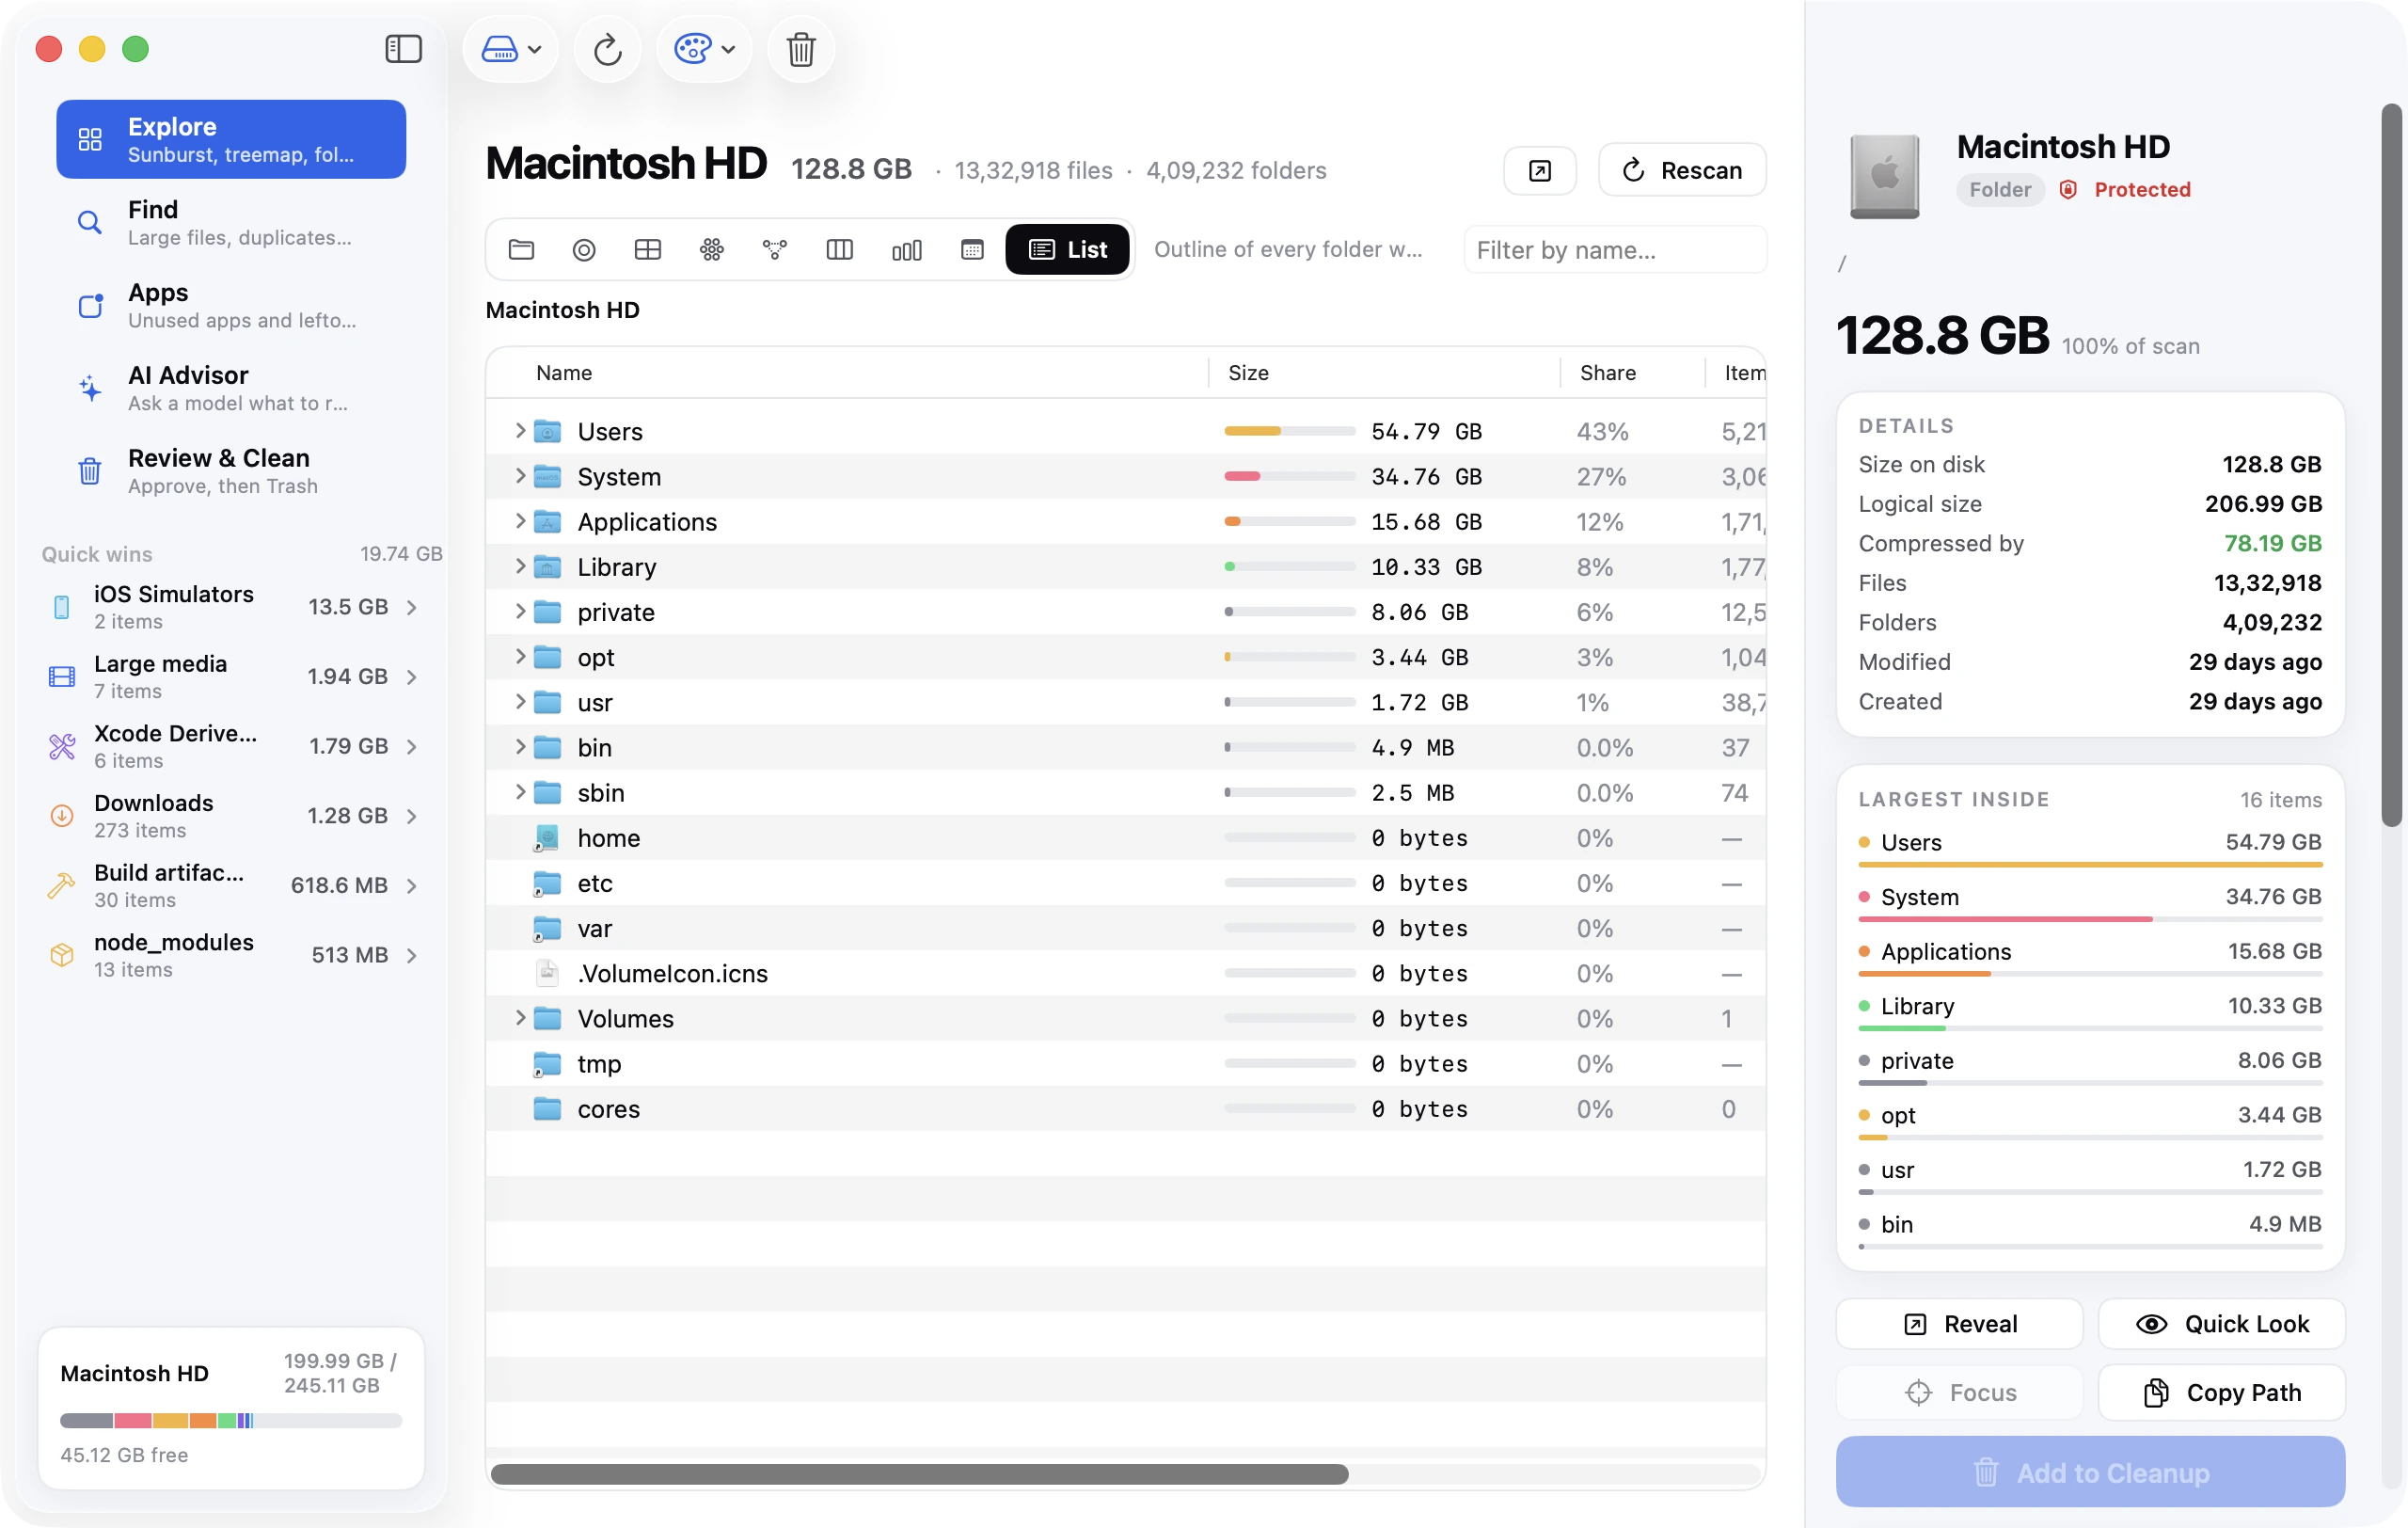Select the Library row in list
This screenshot has width=2408, height=1528.
pos(1126,567)
